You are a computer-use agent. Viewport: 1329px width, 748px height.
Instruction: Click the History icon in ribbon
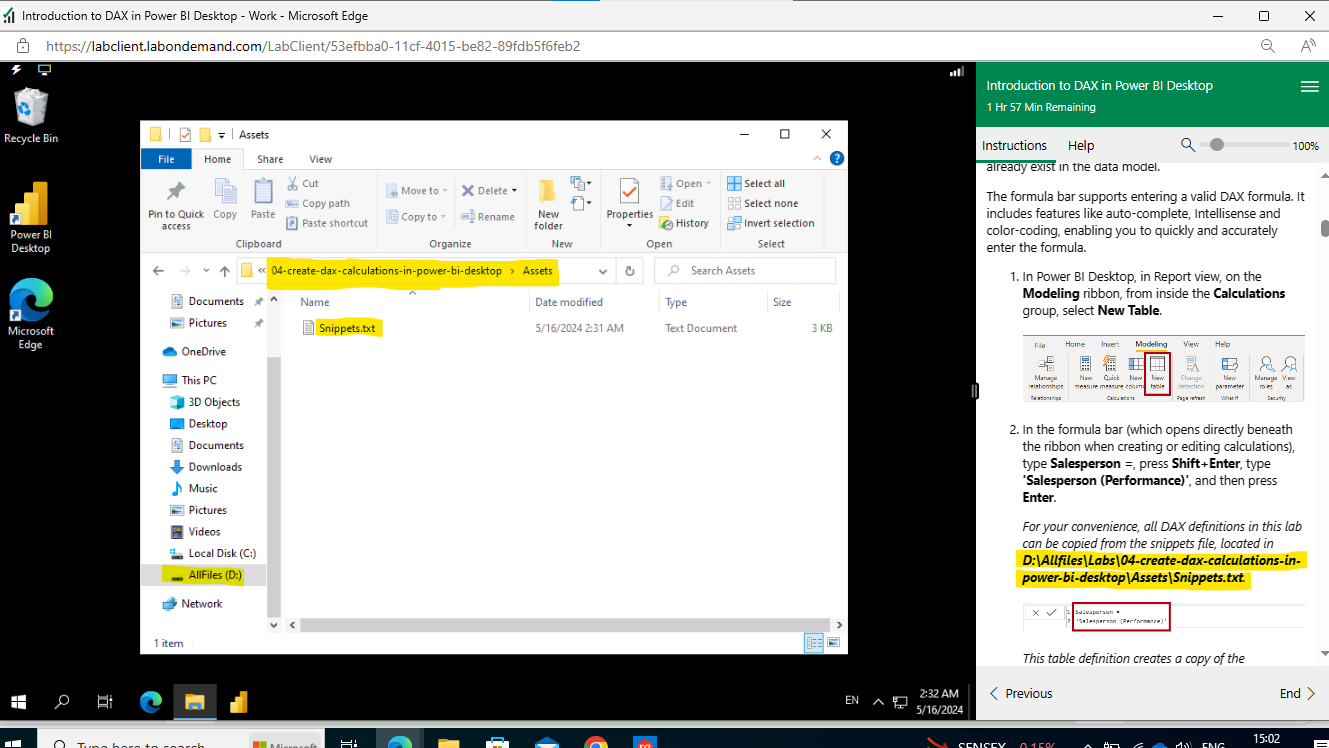684,222
